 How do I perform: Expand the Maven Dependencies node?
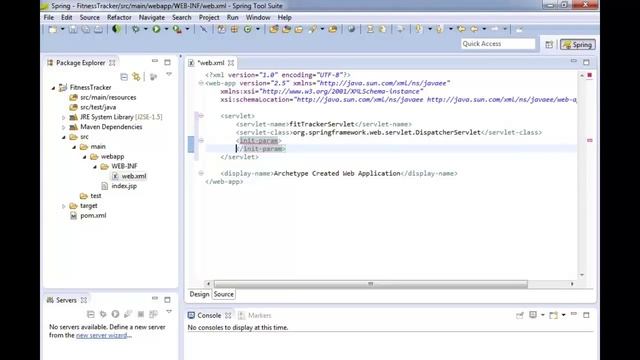[x=64, y=127]
